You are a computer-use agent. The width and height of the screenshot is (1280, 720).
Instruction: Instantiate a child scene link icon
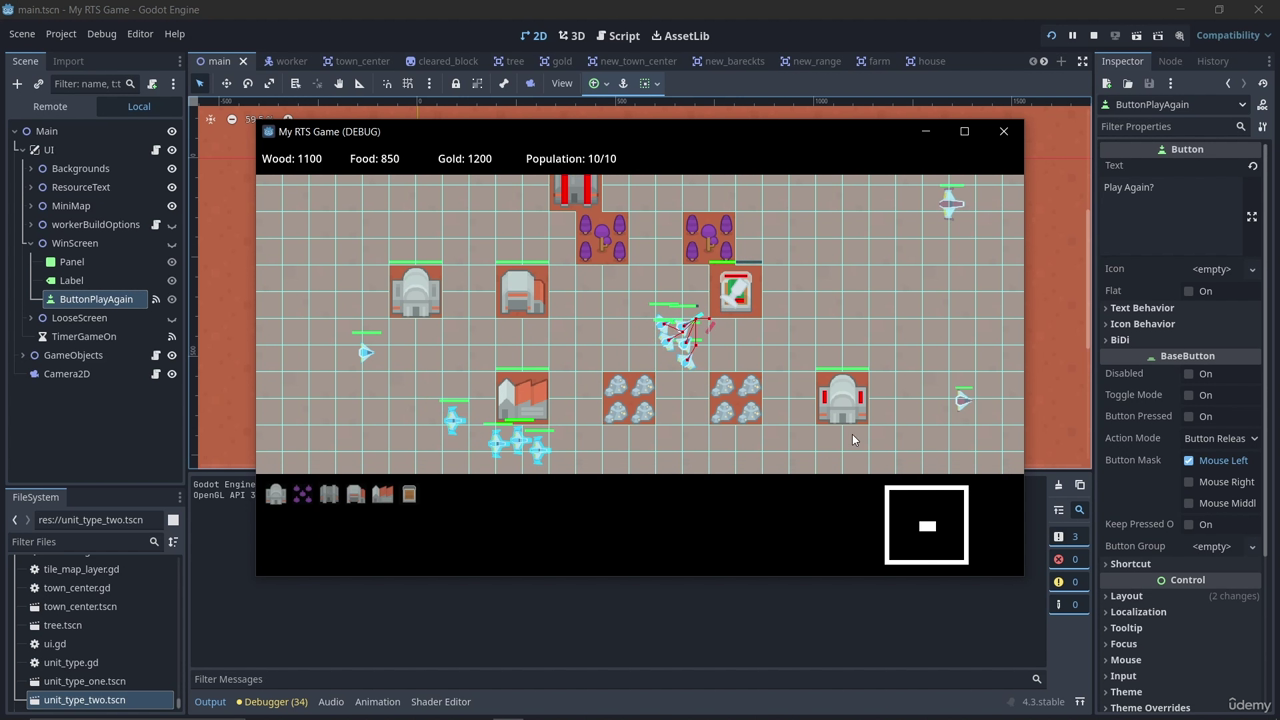point(38,84)
